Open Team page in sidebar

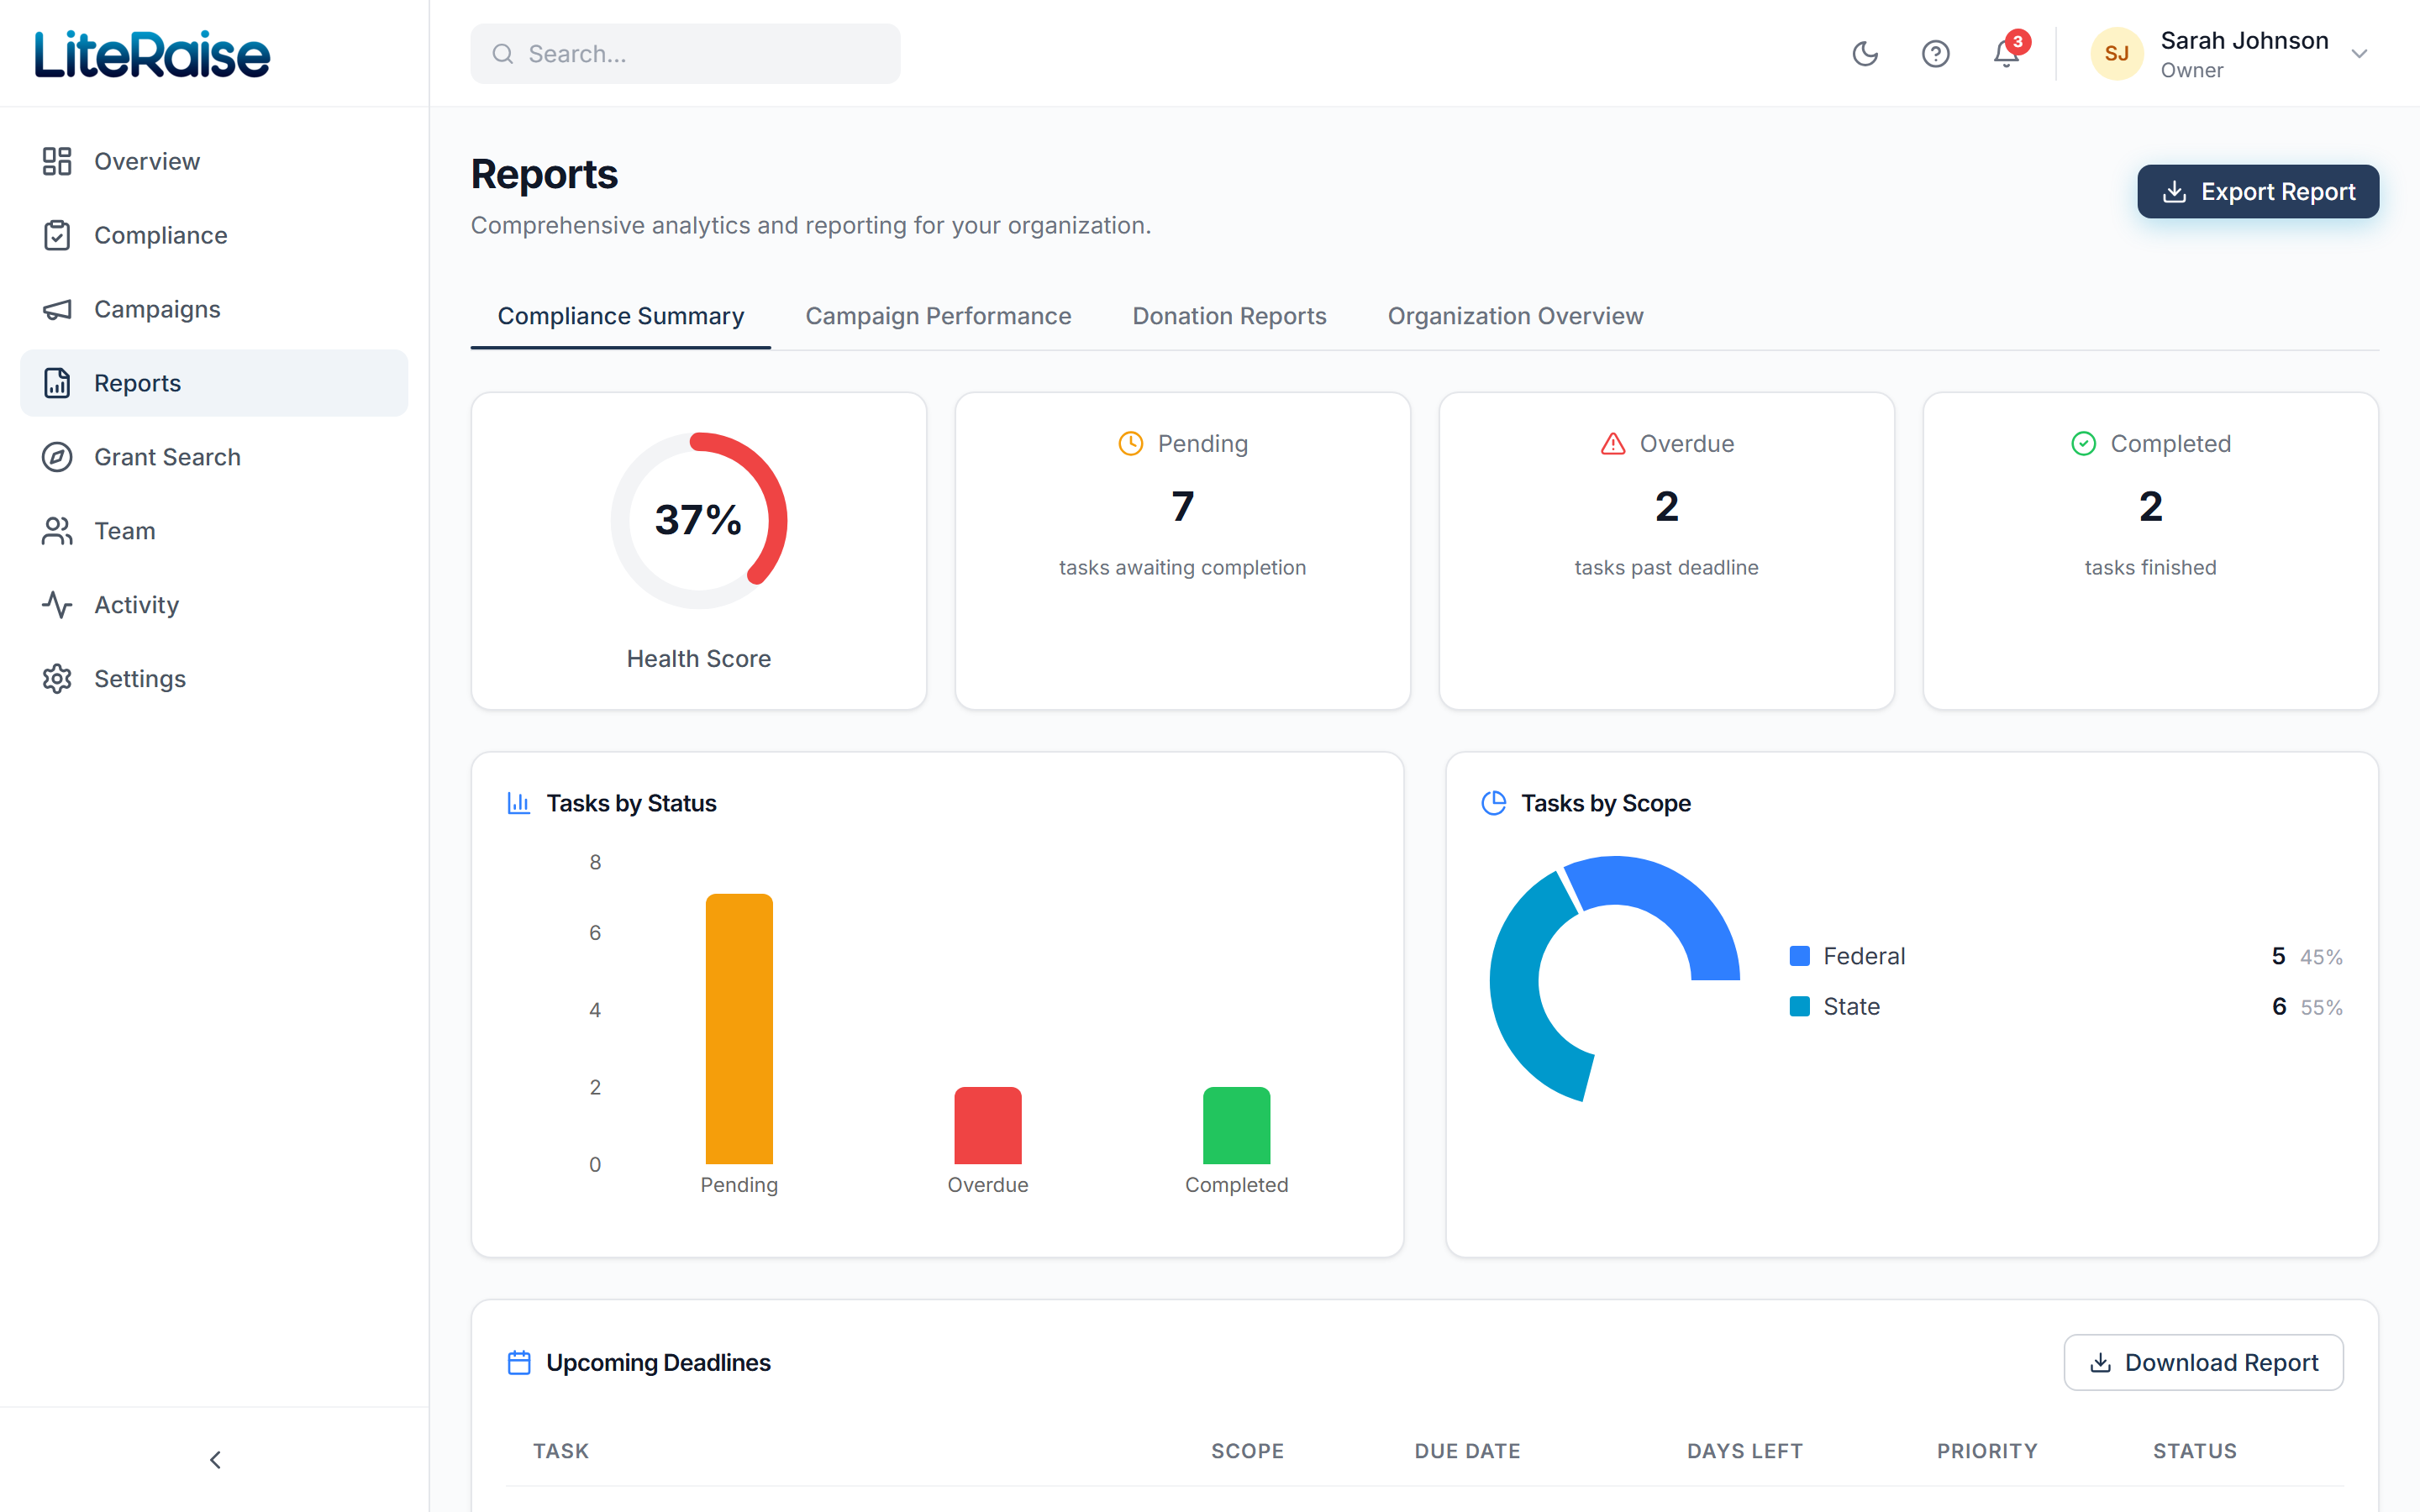coord(214,531)
